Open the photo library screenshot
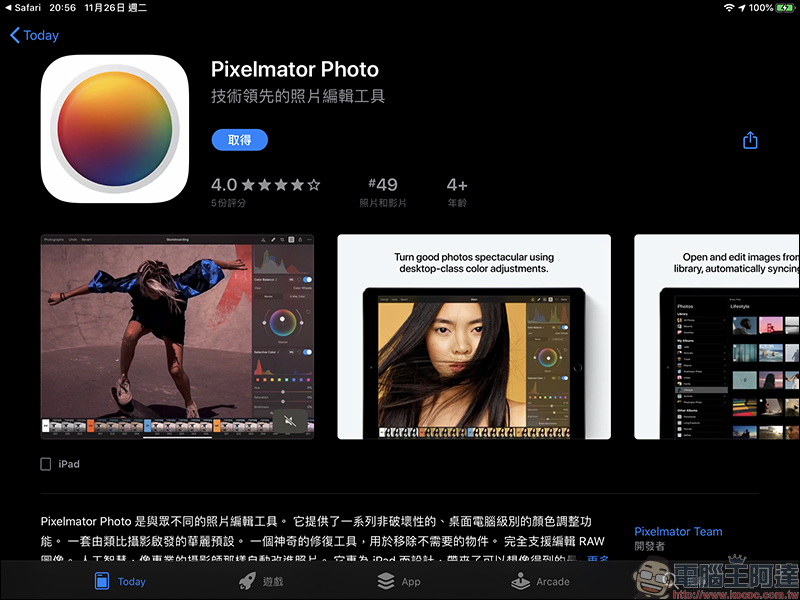 (x=717, y=337)
